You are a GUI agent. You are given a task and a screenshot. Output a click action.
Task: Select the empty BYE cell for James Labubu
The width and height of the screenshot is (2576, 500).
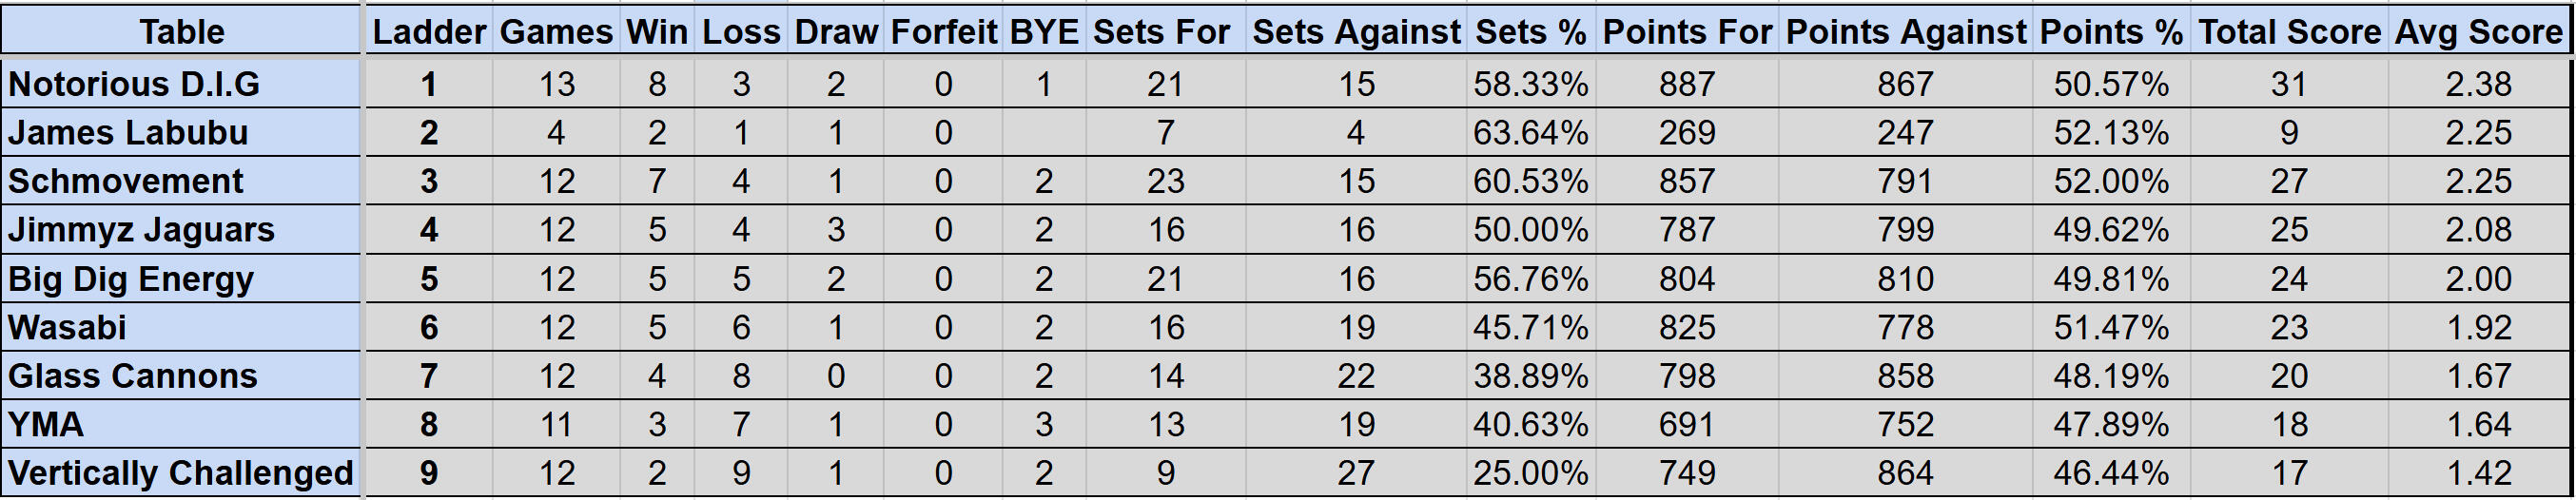tap(1044, 133)
